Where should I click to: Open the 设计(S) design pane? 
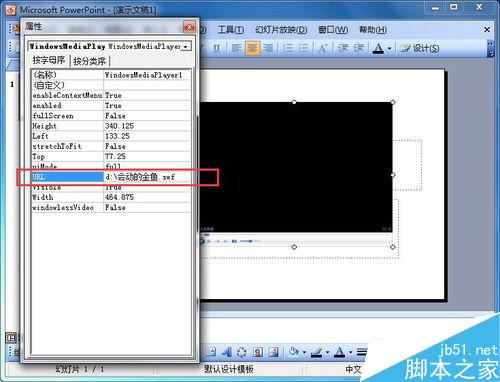coord(420,48)
